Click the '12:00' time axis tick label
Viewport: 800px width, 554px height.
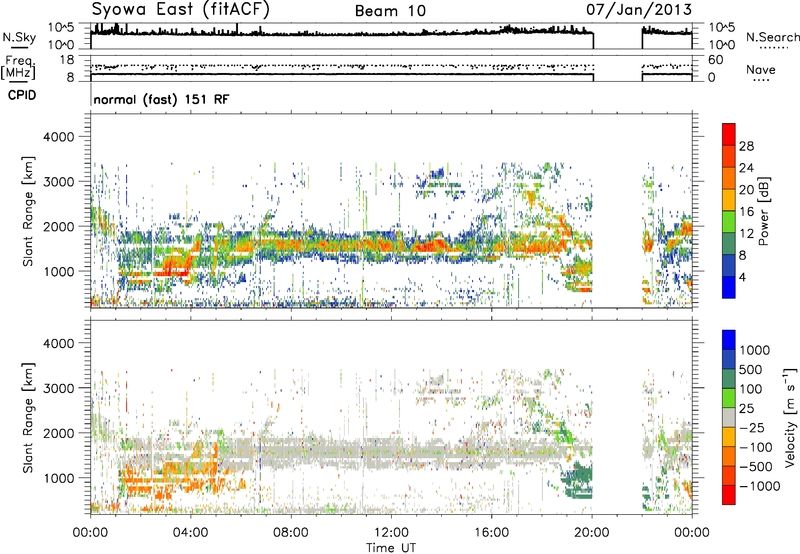(x=391, y=533)
